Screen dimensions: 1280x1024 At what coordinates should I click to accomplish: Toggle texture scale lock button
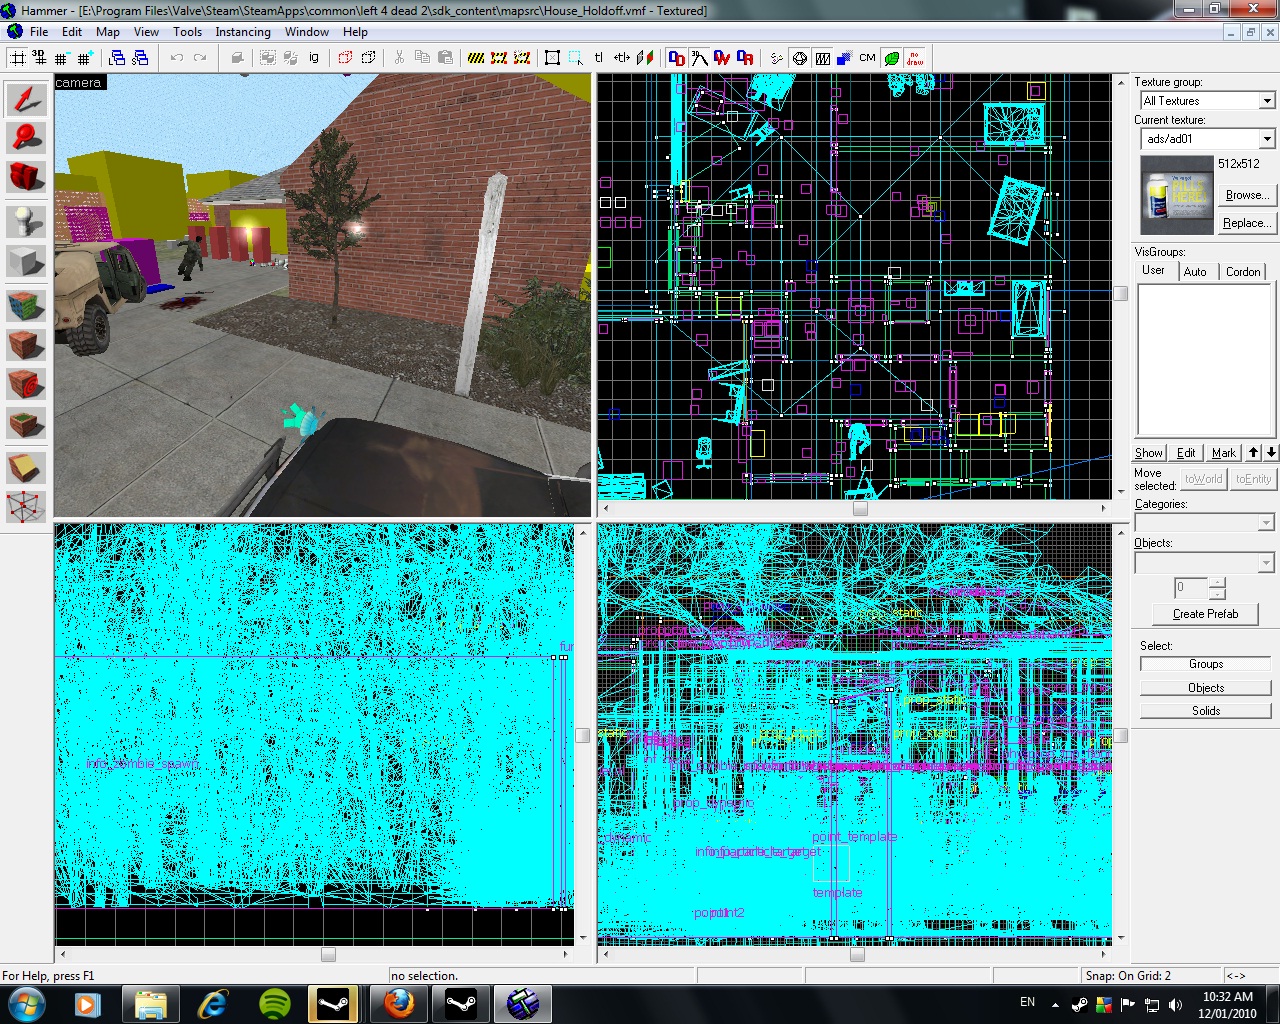(x=622, y=58)
